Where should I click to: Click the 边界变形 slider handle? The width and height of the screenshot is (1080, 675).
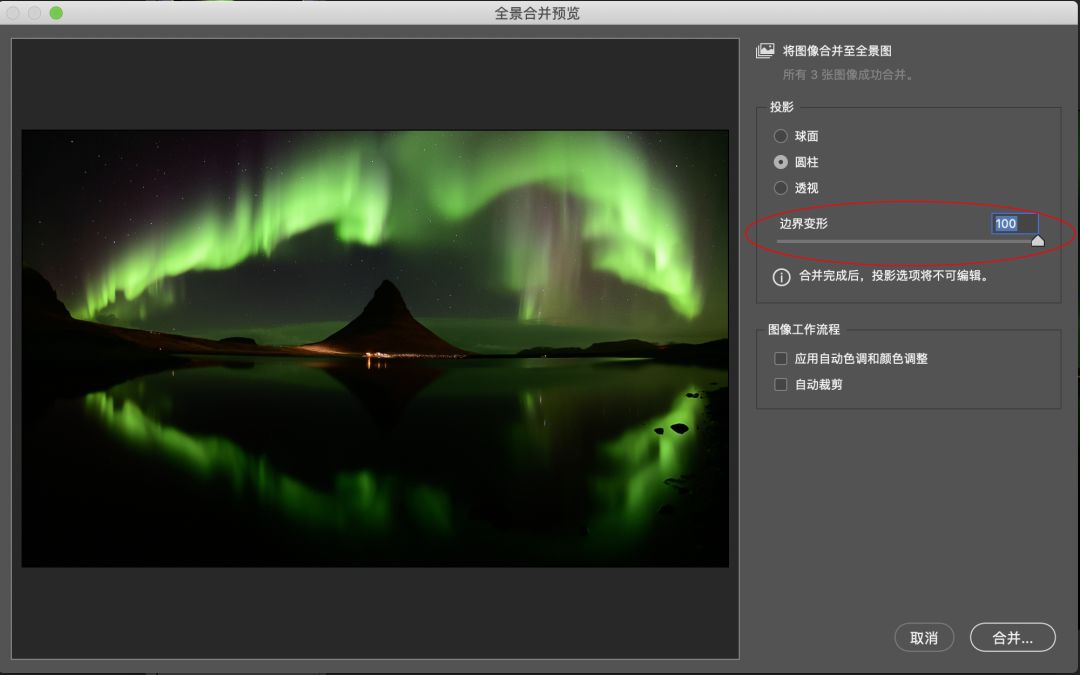[x=1037, y=241]
